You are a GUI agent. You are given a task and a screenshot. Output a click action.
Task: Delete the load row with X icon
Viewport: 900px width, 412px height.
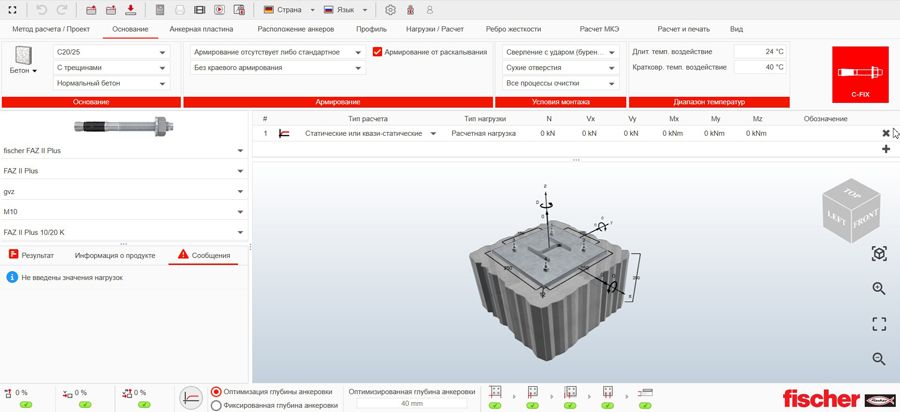point(886,133)
